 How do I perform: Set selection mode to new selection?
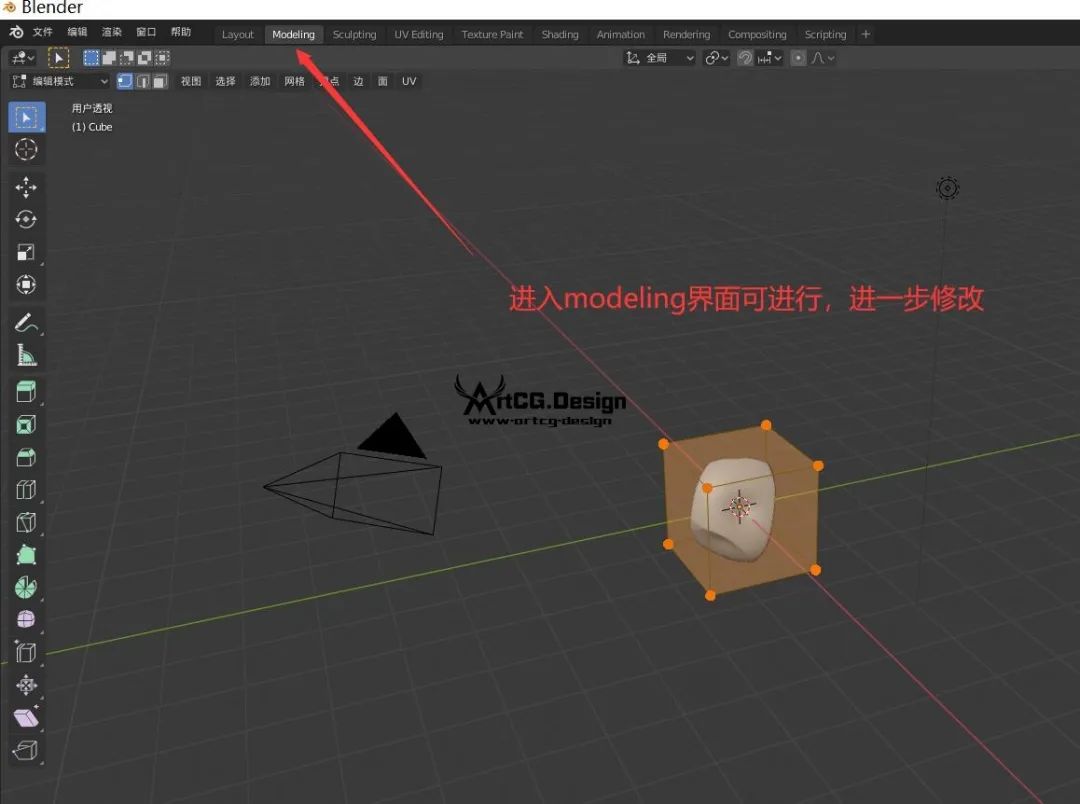[91, 58]
